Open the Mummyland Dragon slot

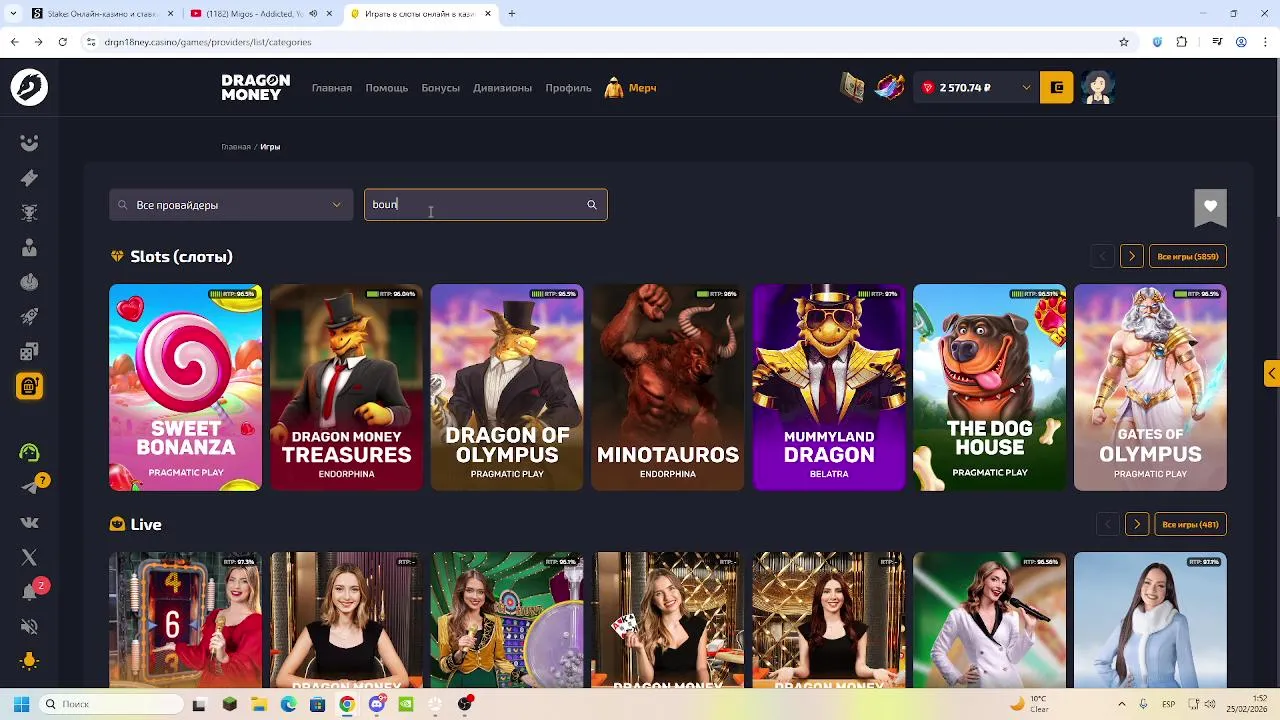coord(829,388)
